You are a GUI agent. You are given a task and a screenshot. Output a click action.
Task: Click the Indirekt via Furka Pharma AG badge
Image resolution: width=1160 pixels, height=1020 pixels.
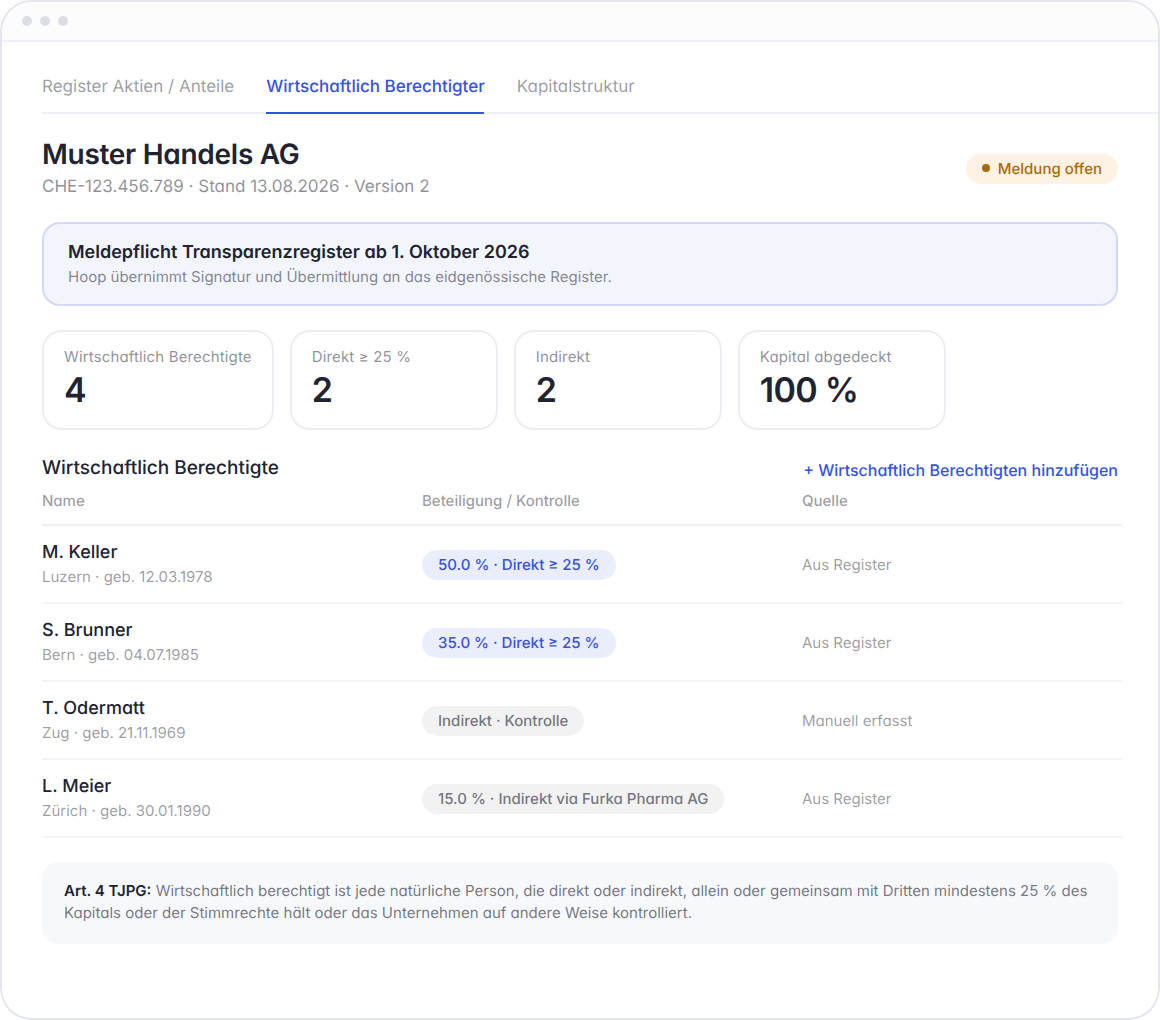click(573, 799)
